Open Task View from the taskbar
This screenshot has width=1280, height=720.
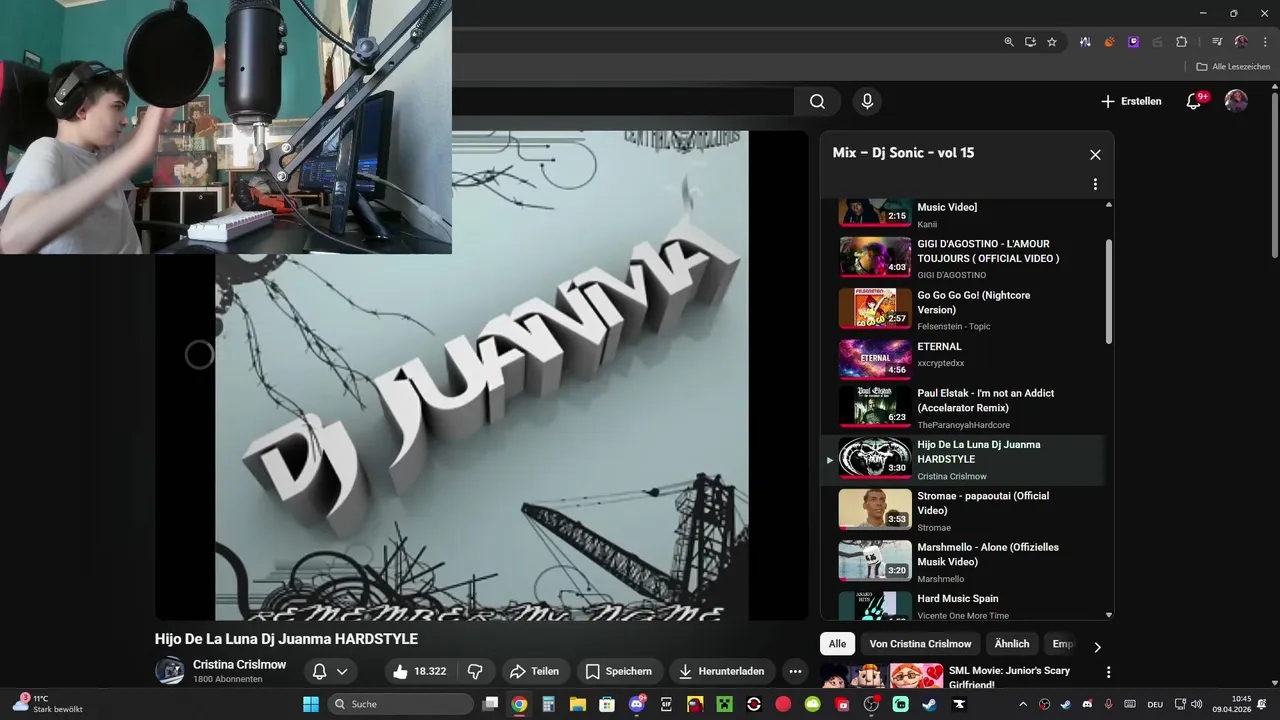click(490, 704)
